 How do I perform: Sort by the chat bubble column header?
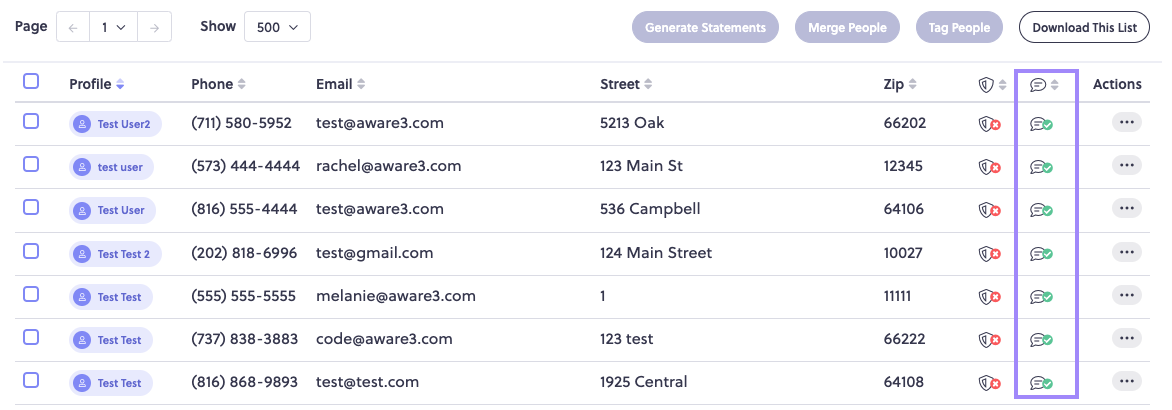point(1044,85)
